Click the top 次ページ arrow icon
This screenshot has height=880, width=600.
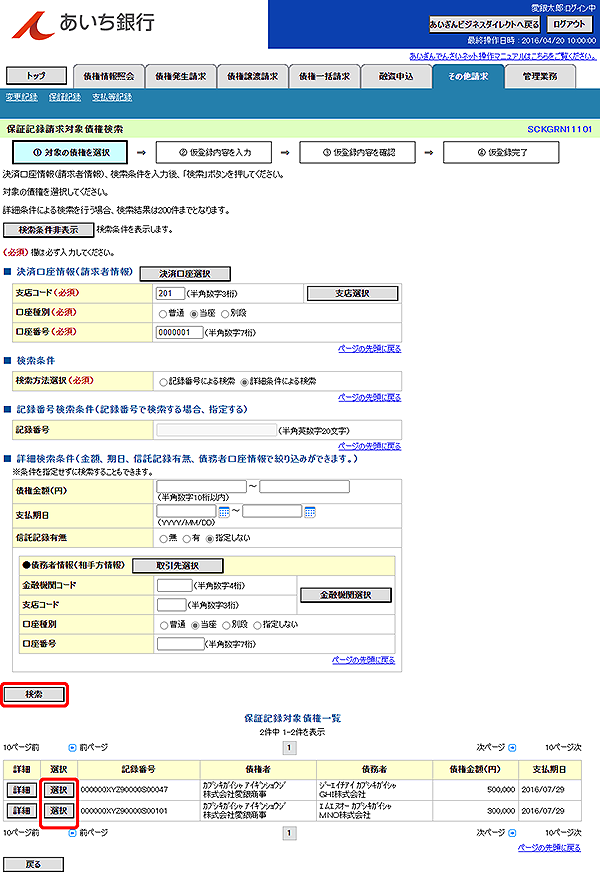pos(512,746)
